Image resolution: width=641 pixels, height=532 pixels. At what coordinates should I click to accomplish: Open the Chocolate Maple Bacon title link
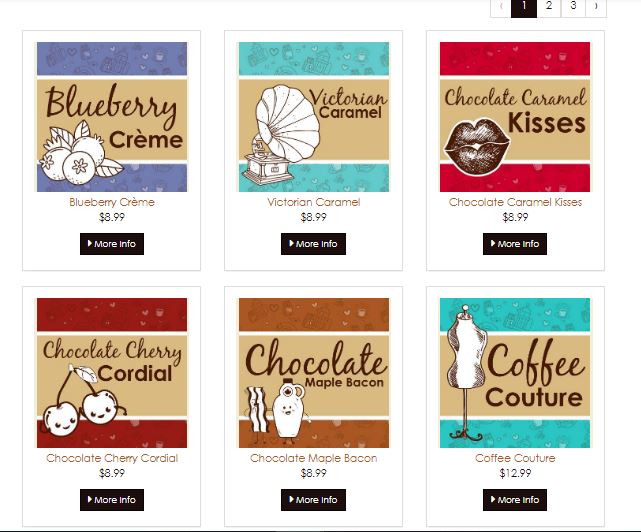314,458
